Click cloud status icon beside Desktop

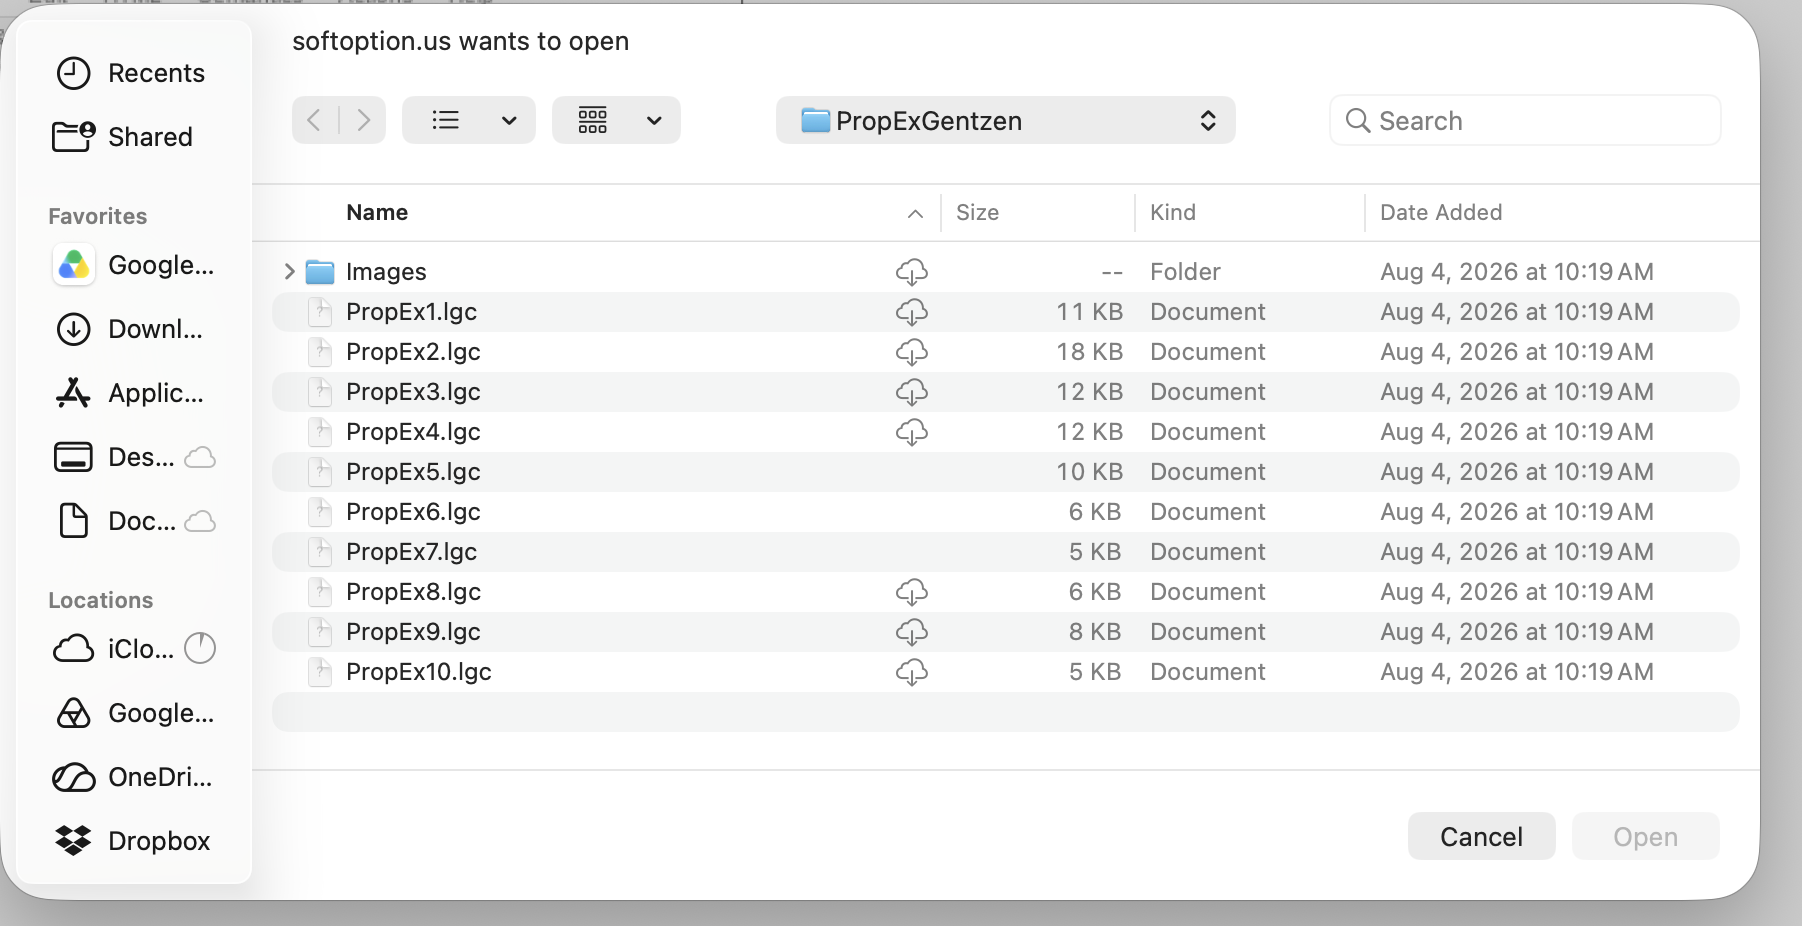click(x=200, y=458)
